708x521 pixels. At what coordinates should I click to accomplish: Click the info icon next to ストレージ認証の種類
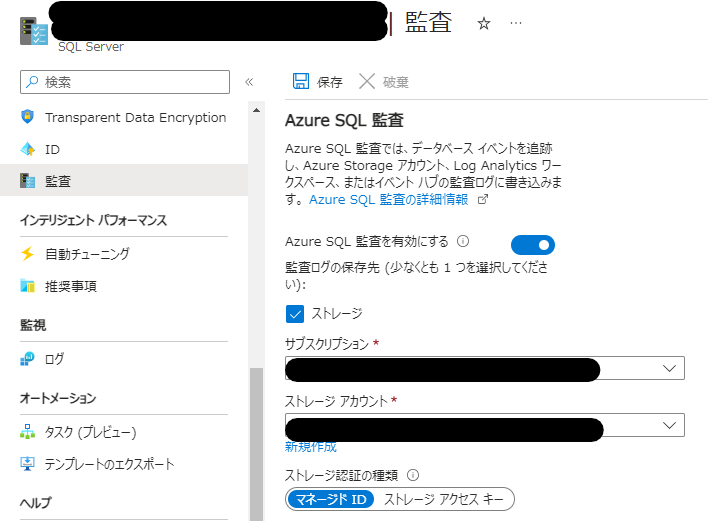[x=413, y=475]
